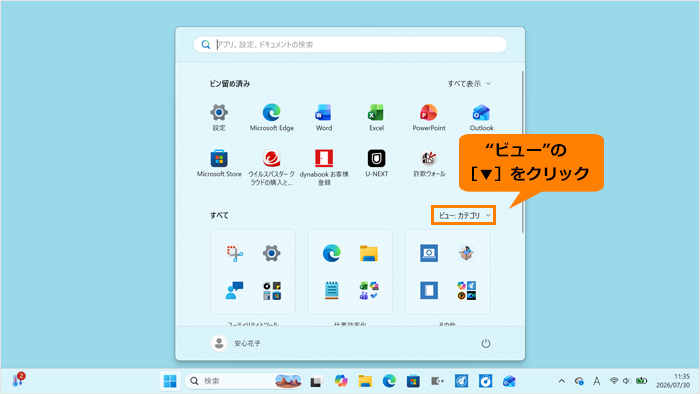
Task: Open the laptop-gear app in third category
Action: [429, 253]
